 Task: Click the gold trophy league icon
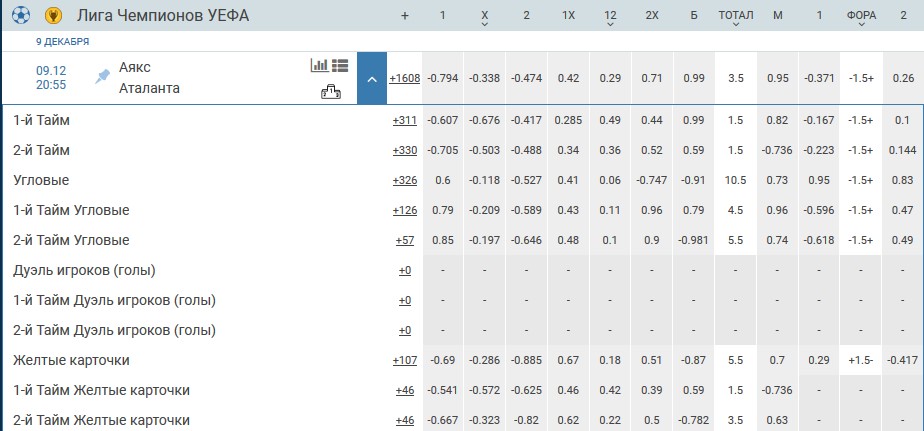[54, 16]
